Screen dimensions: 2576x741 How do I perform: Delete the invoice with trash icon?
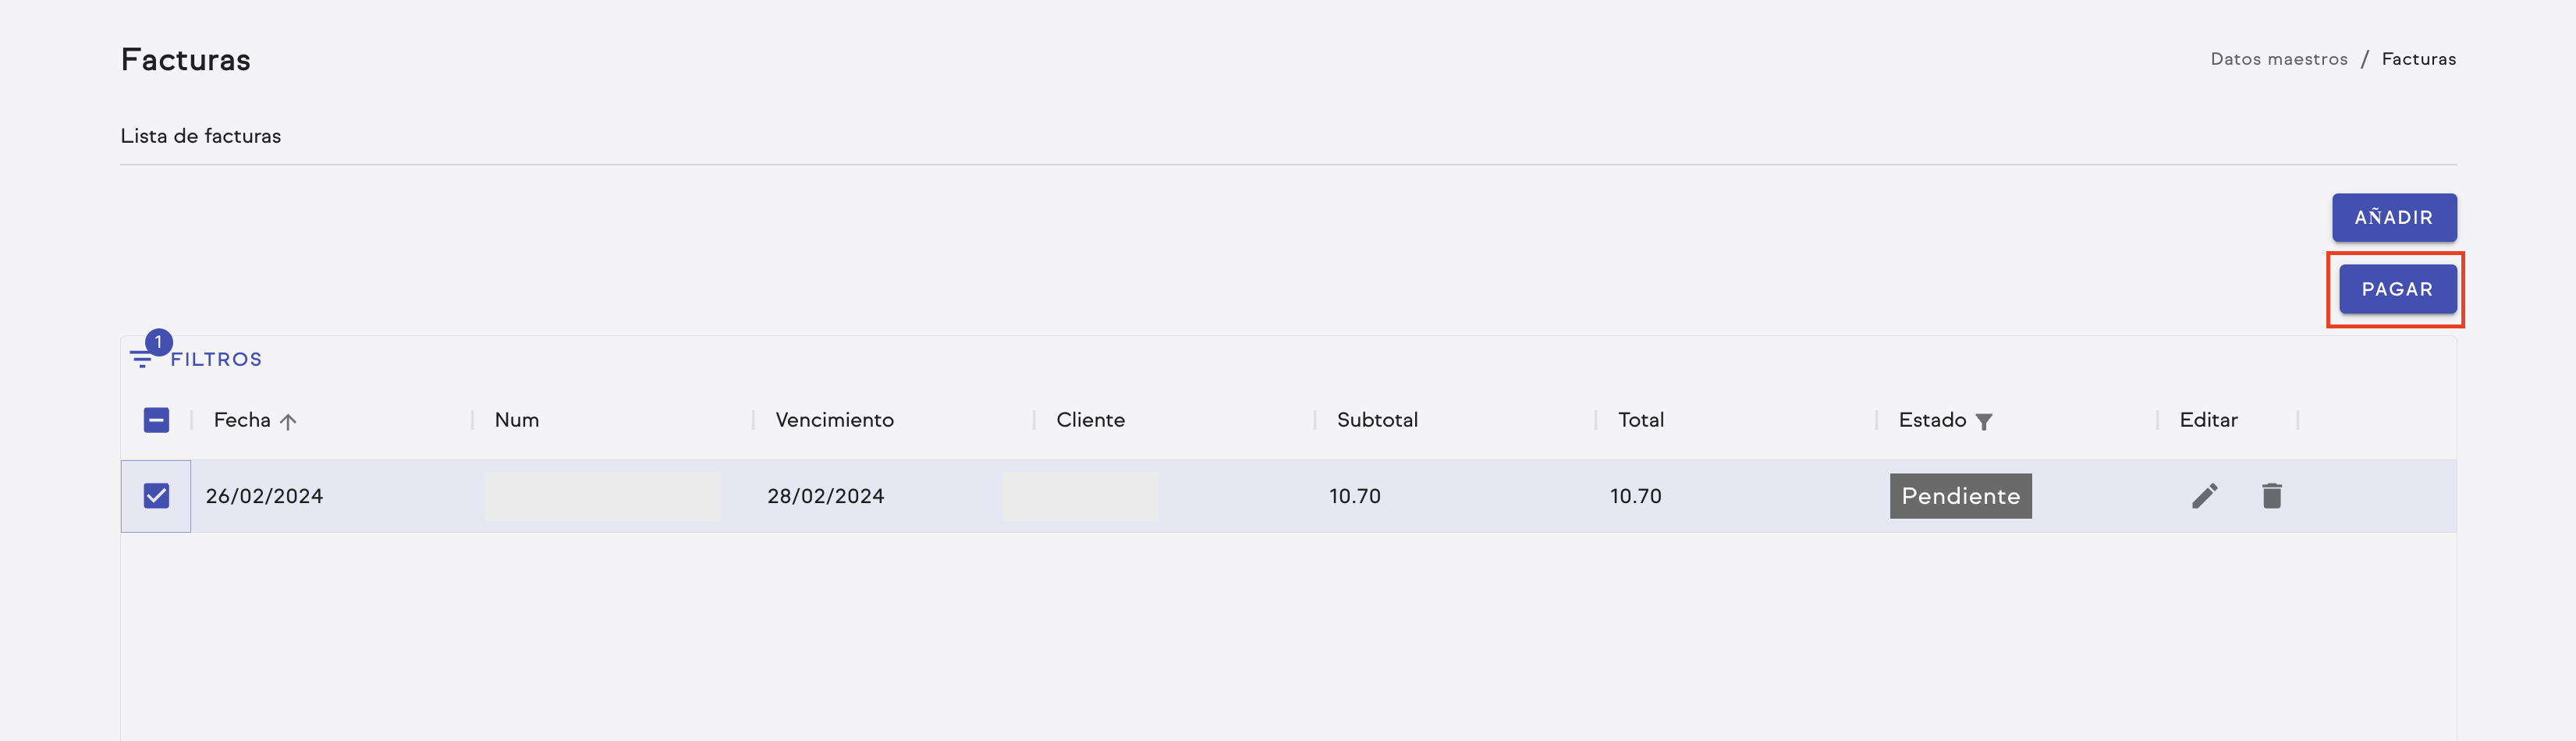click(x=2271, y=496)
